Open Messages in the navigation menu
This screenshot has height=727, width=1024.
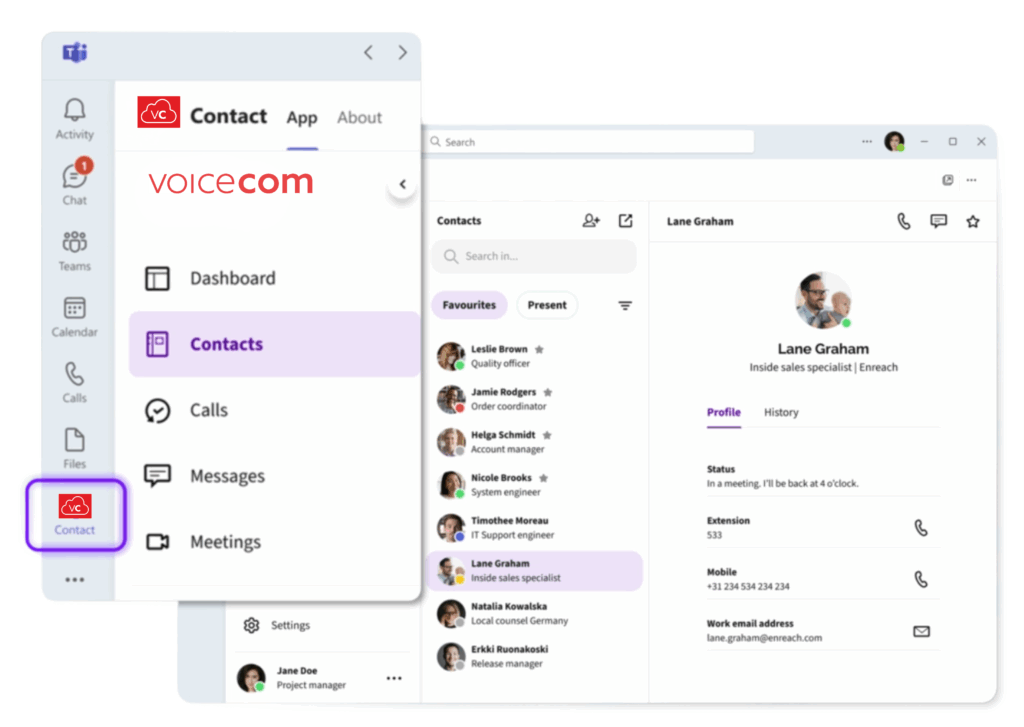274,476
